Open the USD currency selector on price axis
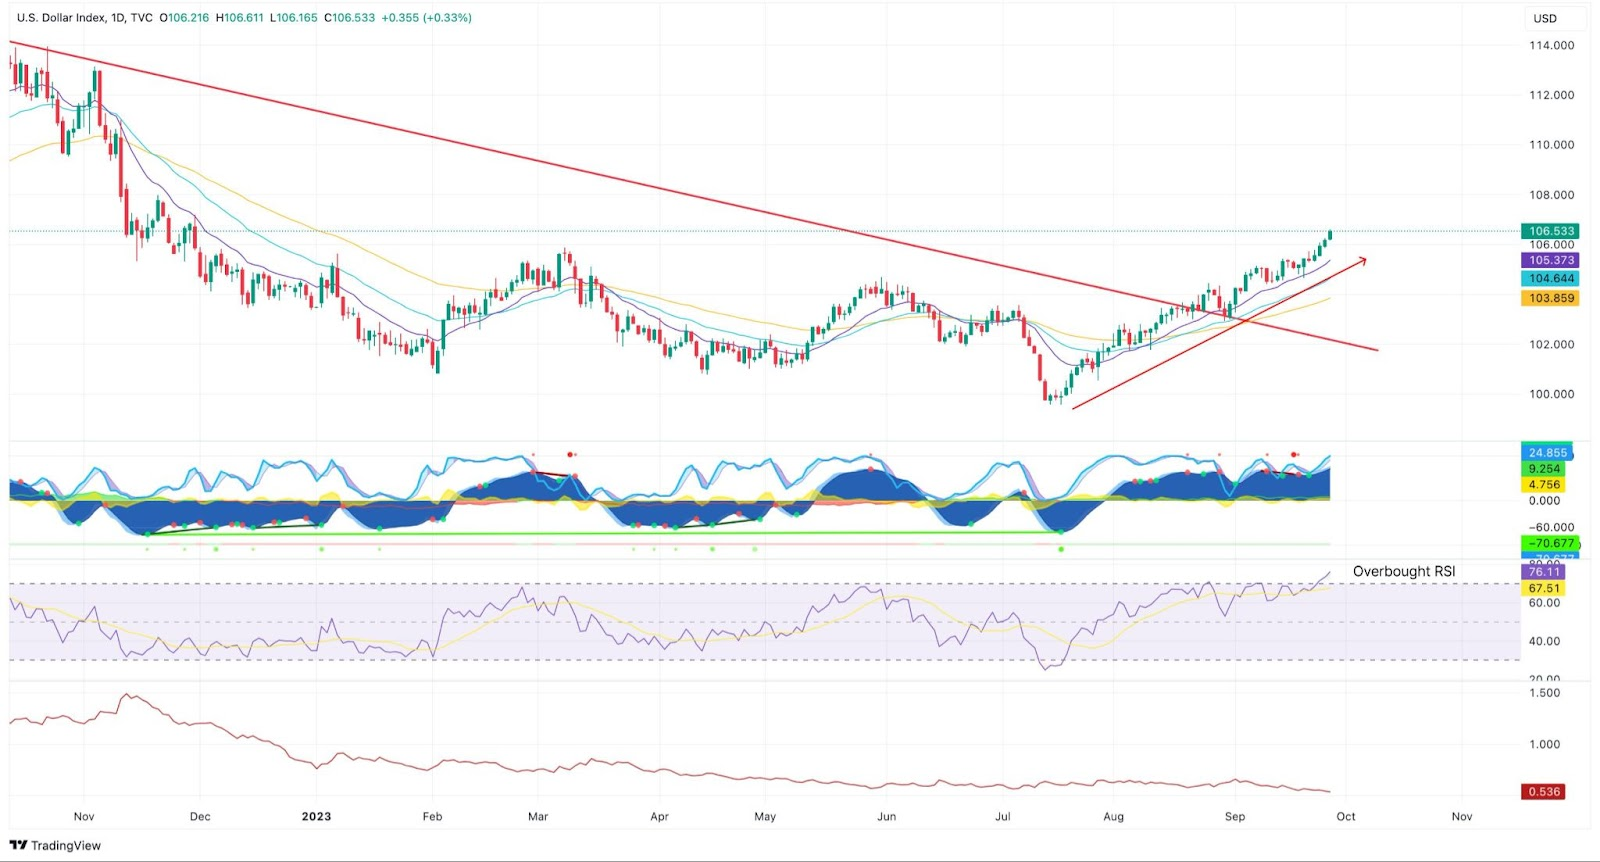This screenshot has height=862, width=1600. click(1545, 18)
